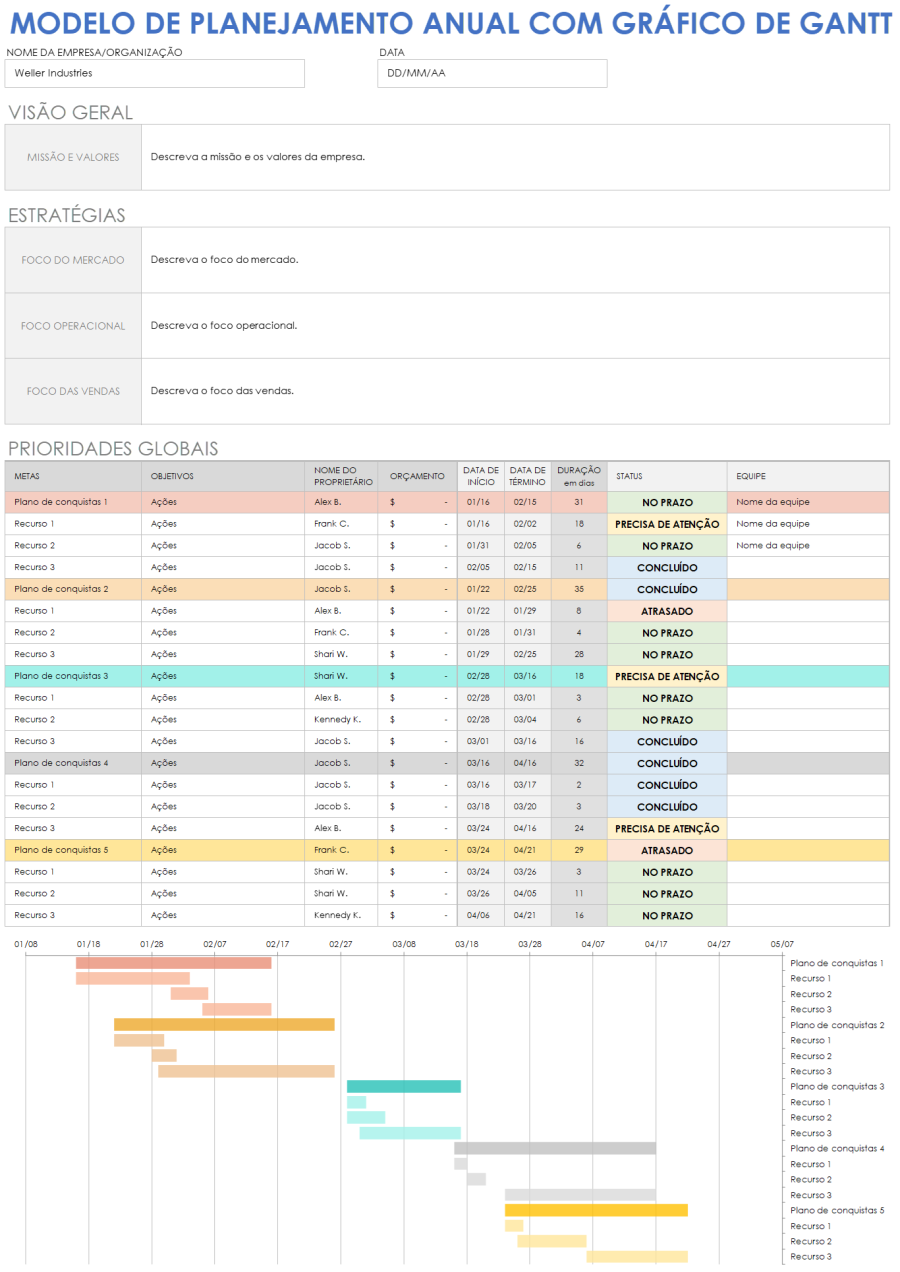Viewport: 900px width, 1272px height.
Task: Click the Plano de conquistas 1 goal cell
Action: (62, 502)
